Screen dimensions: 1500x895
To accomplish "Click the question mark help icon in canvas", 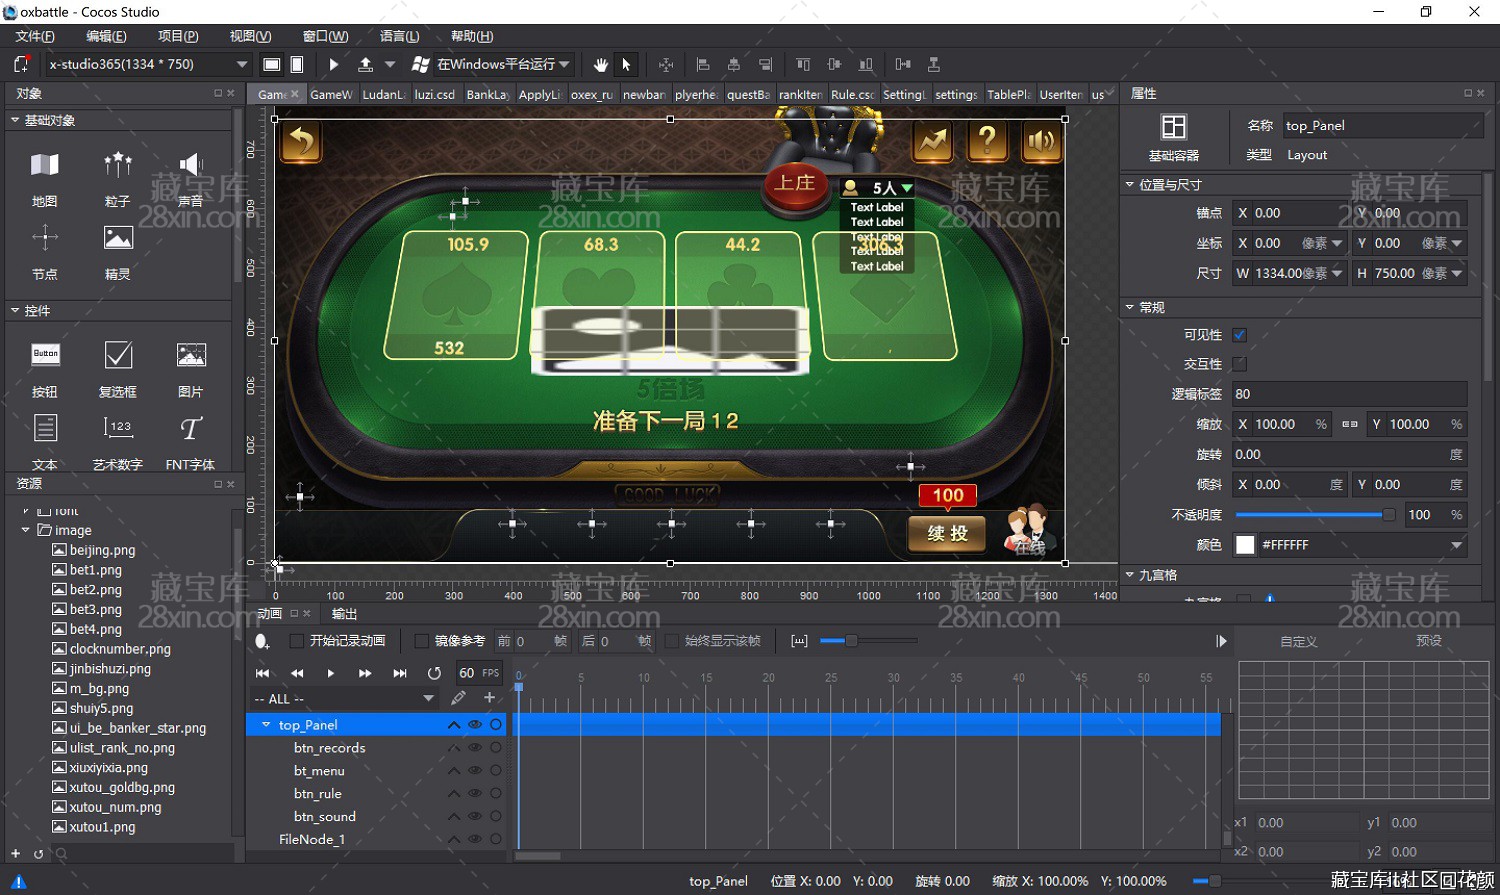I will [x=987, y=141].
